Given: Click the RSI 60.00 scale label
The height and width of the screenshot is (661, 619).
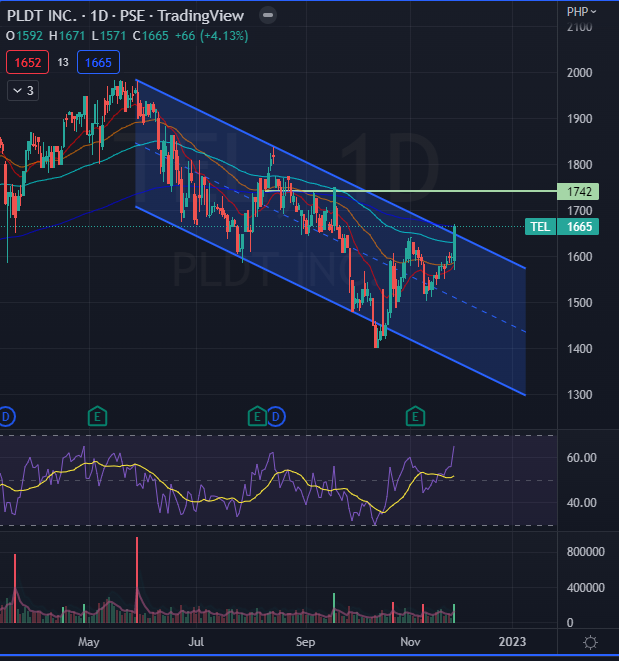Looking at the screenshot, I should 581,458.
